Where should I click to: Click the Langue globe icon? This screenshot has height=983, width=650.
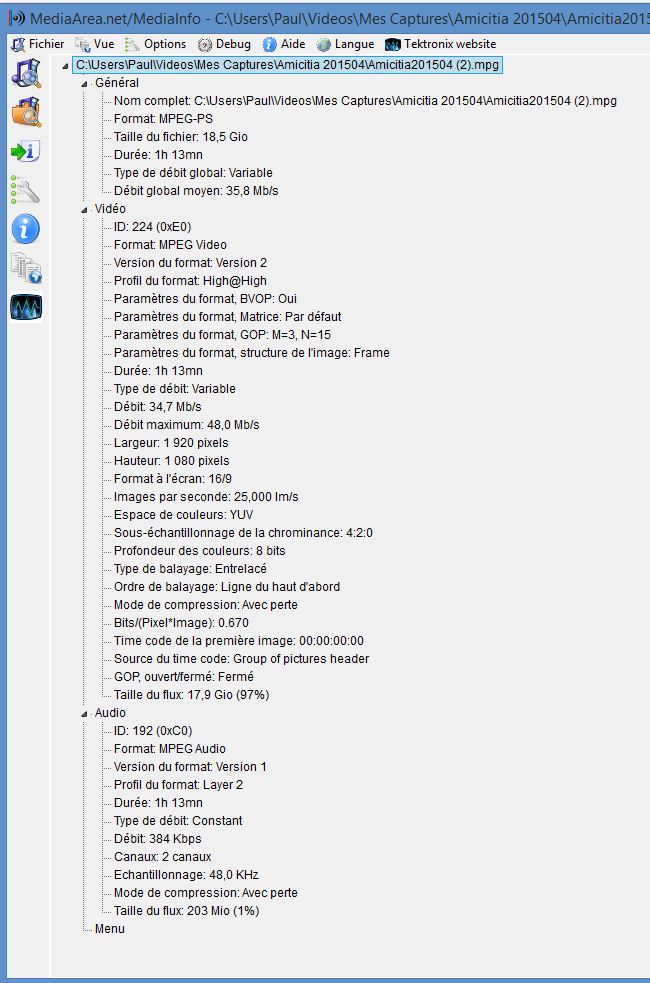(323, 45)
